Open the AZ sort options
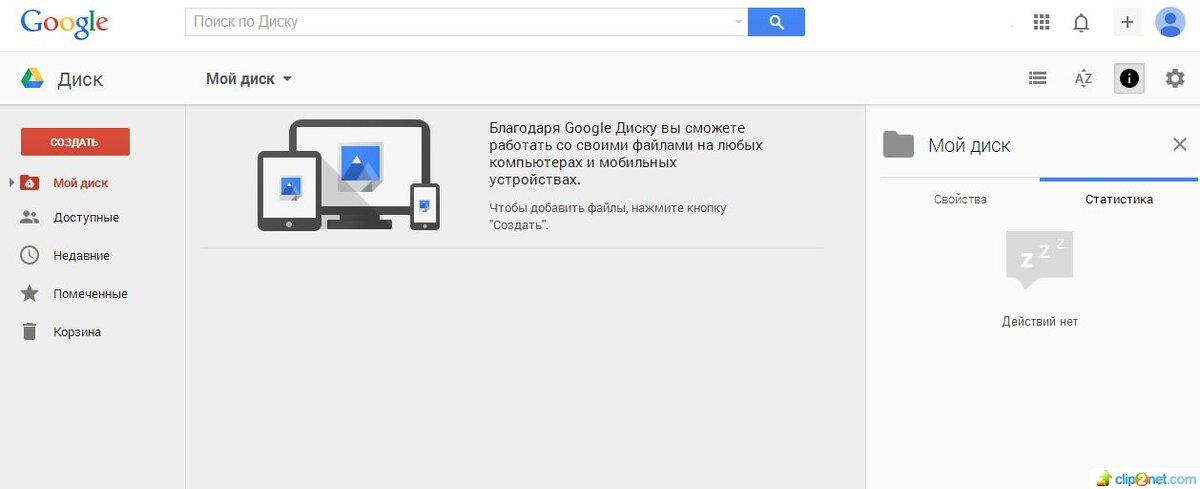 (x=1083, y=78)
